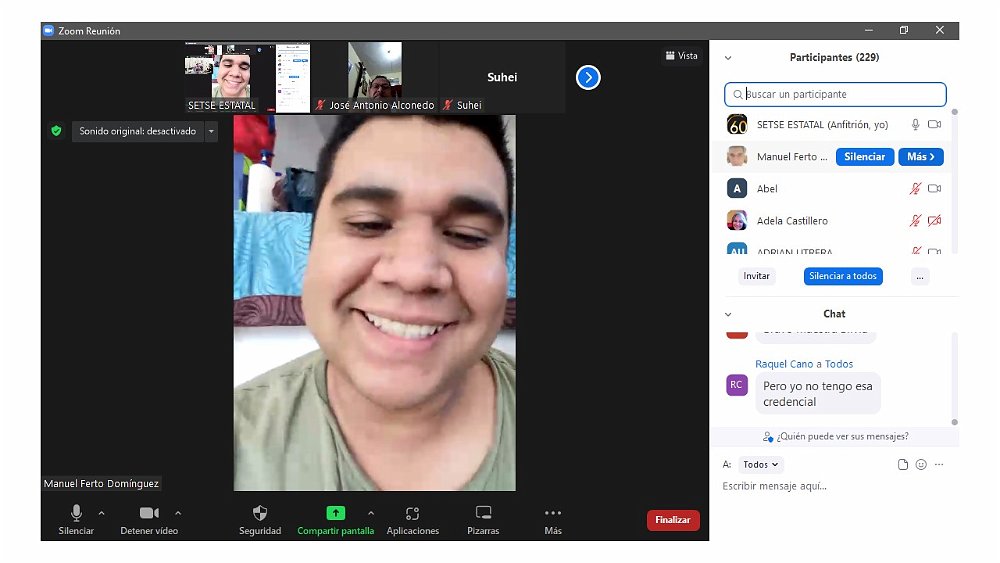The width and height of the screenshot is (1000, 563).
Task: Toggle camera with Detener vídeo
Action: pyautogui.click(x=149, y=513)
